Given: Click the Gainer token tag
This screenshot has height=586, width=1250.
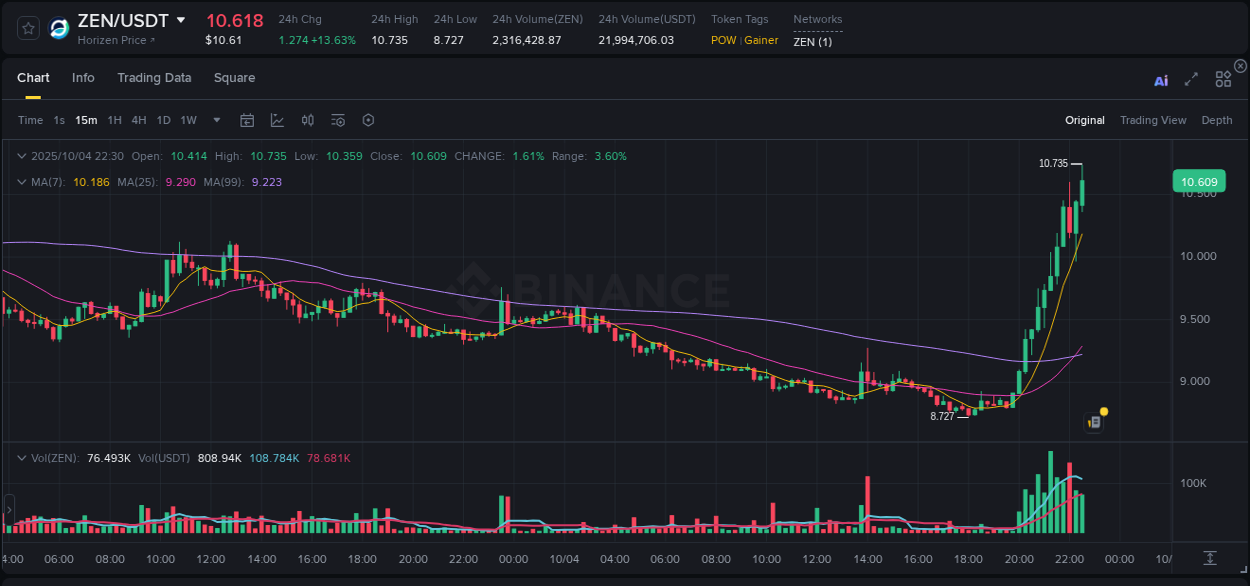Looking at the screenshot, I should tap(760, 40).
